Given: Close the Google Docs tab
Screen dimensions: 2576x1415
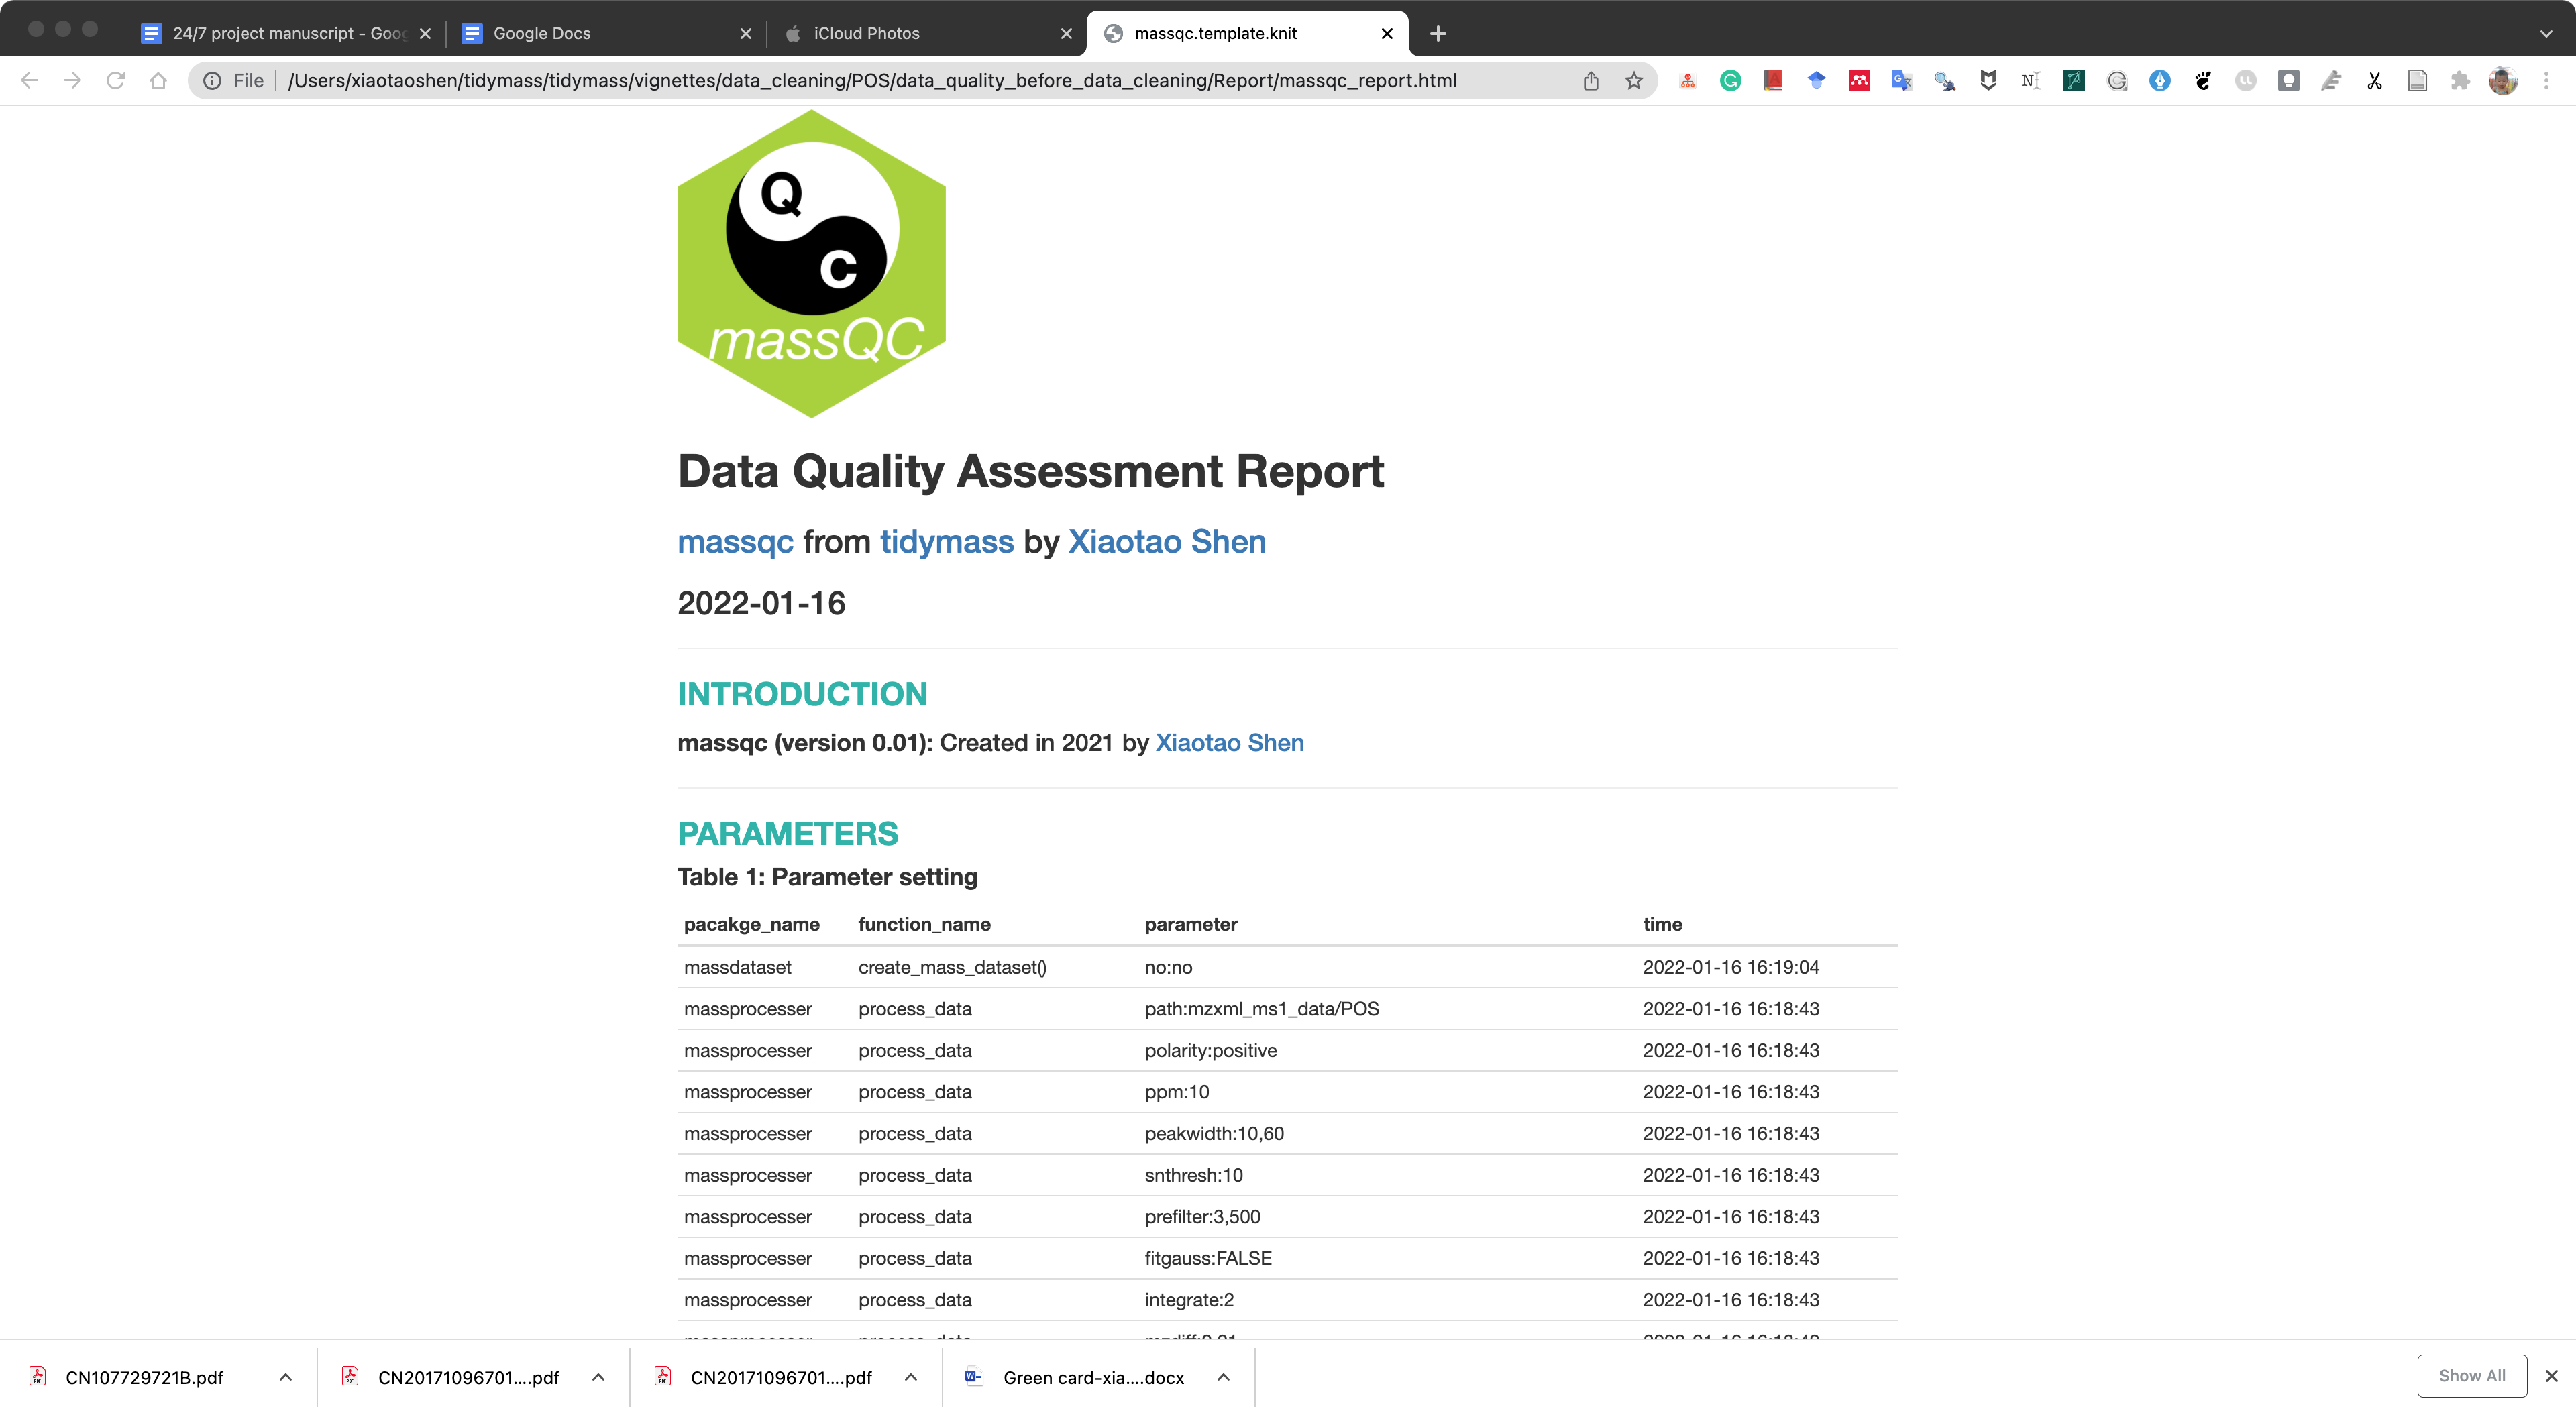Looking at the screenshot, I should pyautogui.click(x=746, y=33).
